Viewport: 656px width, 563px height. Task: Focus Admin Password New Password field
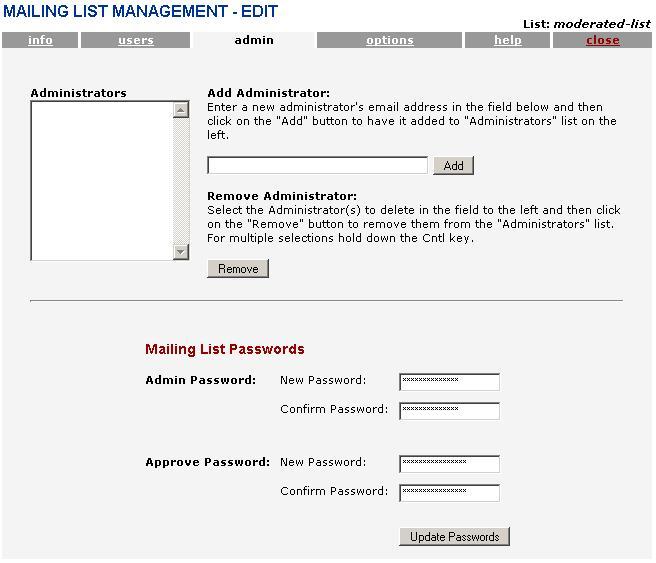(x=449, y=381)
